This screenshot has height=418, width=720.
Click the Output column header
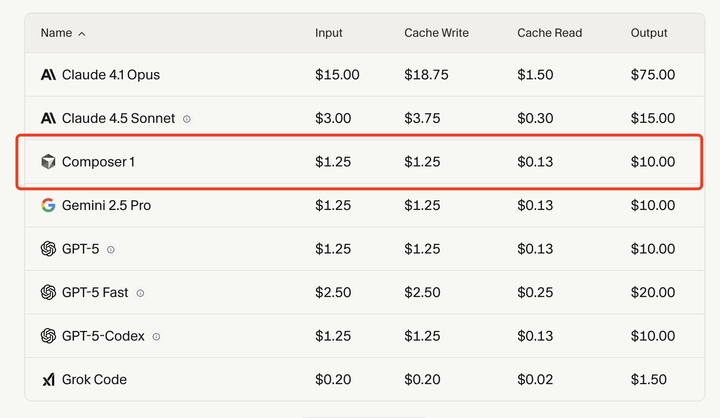click(x=649, y=33)
